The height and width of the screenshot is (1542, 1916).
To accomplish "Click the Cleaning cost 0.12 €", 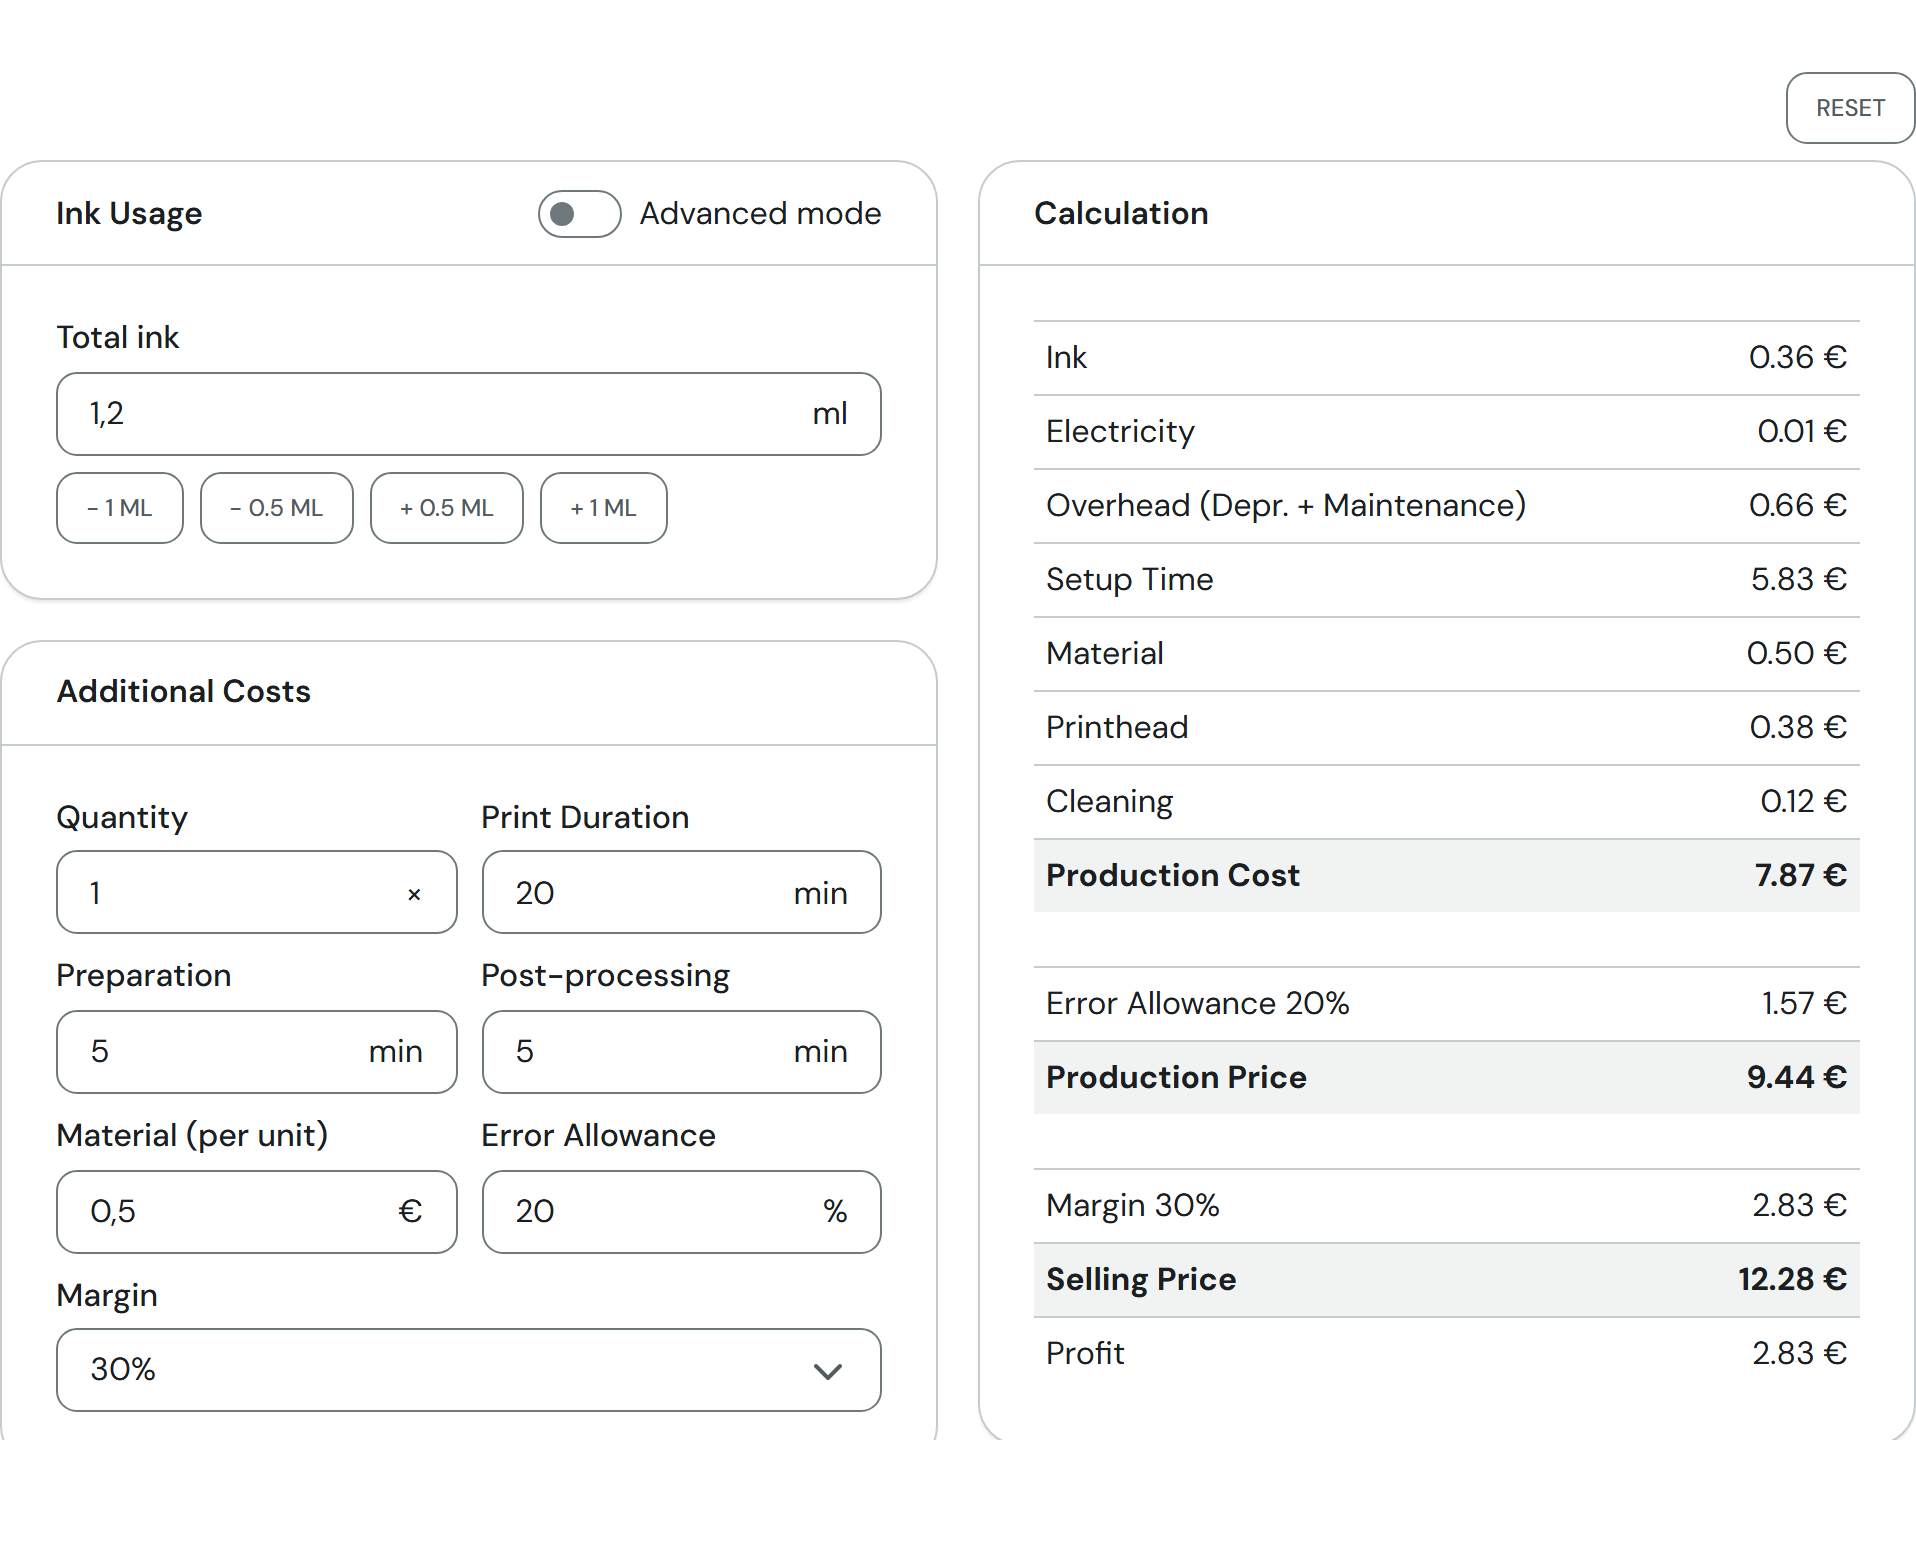I will [x=1803, y=801].
